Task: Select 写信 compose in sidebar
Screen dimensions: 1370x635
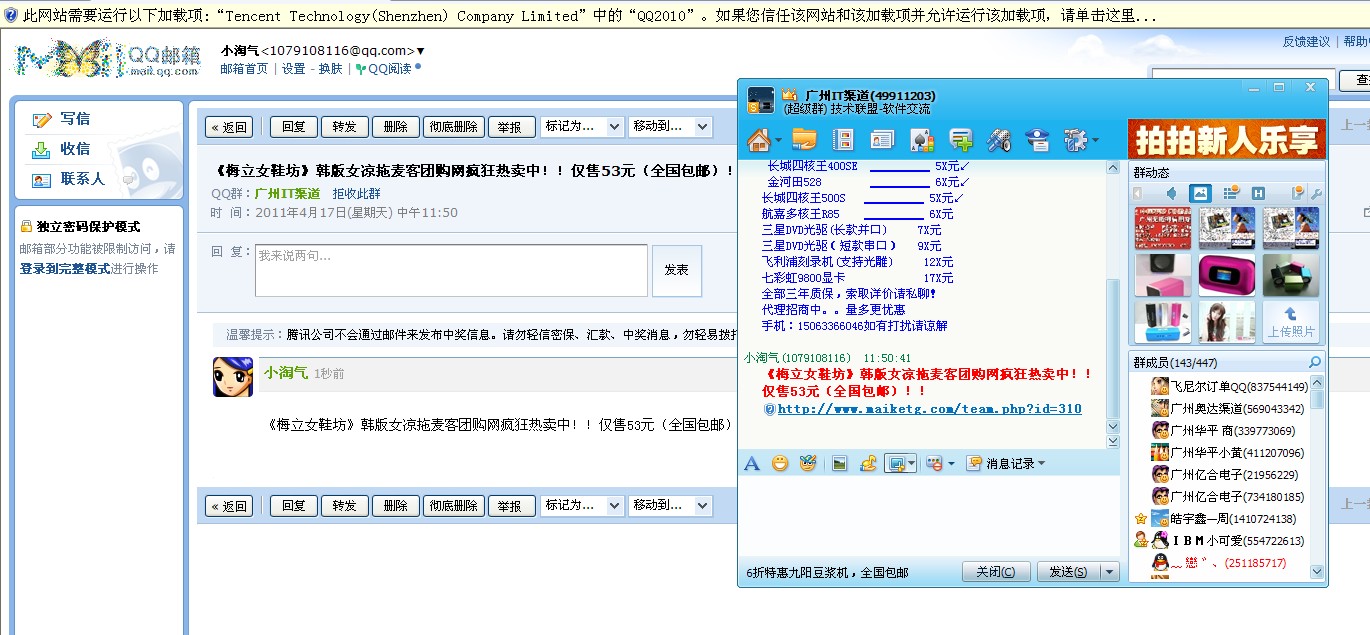Action: [x=75, y=118]
